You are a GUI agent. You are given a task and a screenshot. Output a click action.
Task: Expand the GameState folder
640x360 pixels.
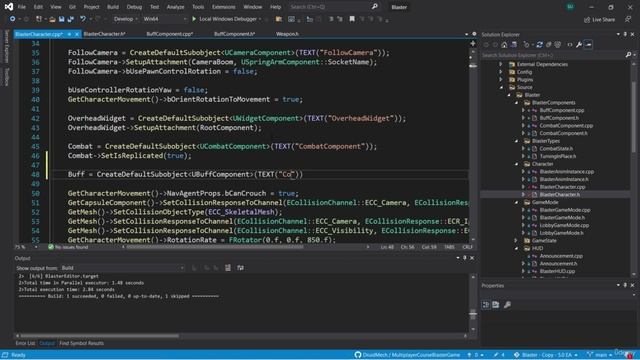click(x=516, y=240)
